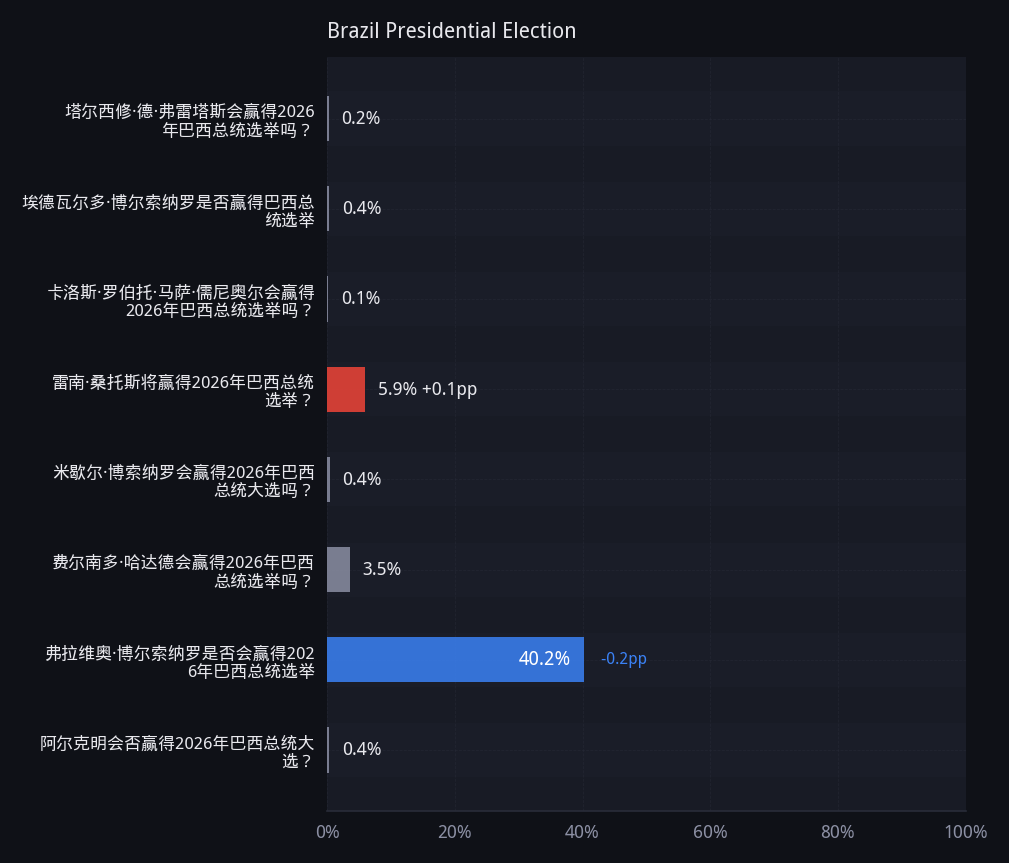Viewport: 1009px width, 863px height.
Task: Click the 0.2% value for 塔尔西修
Action: tap(361, 118)
